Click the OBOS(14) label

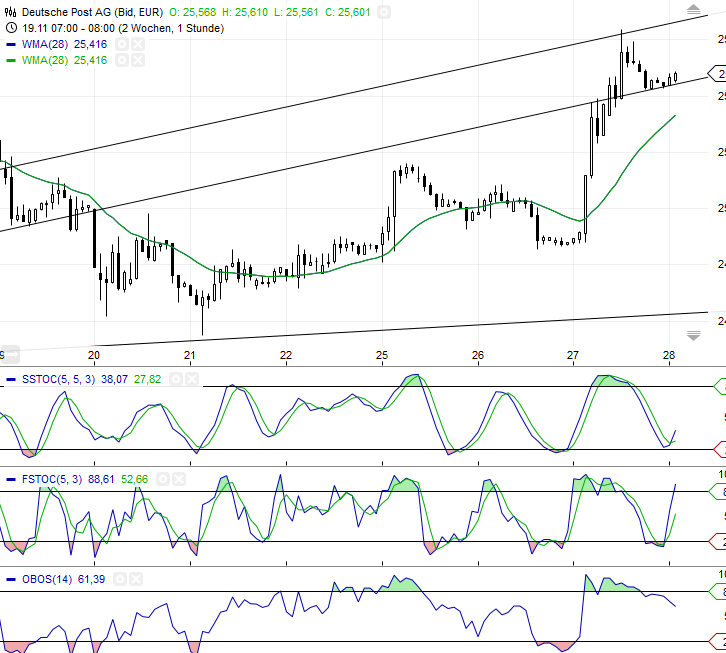(47, 579)
